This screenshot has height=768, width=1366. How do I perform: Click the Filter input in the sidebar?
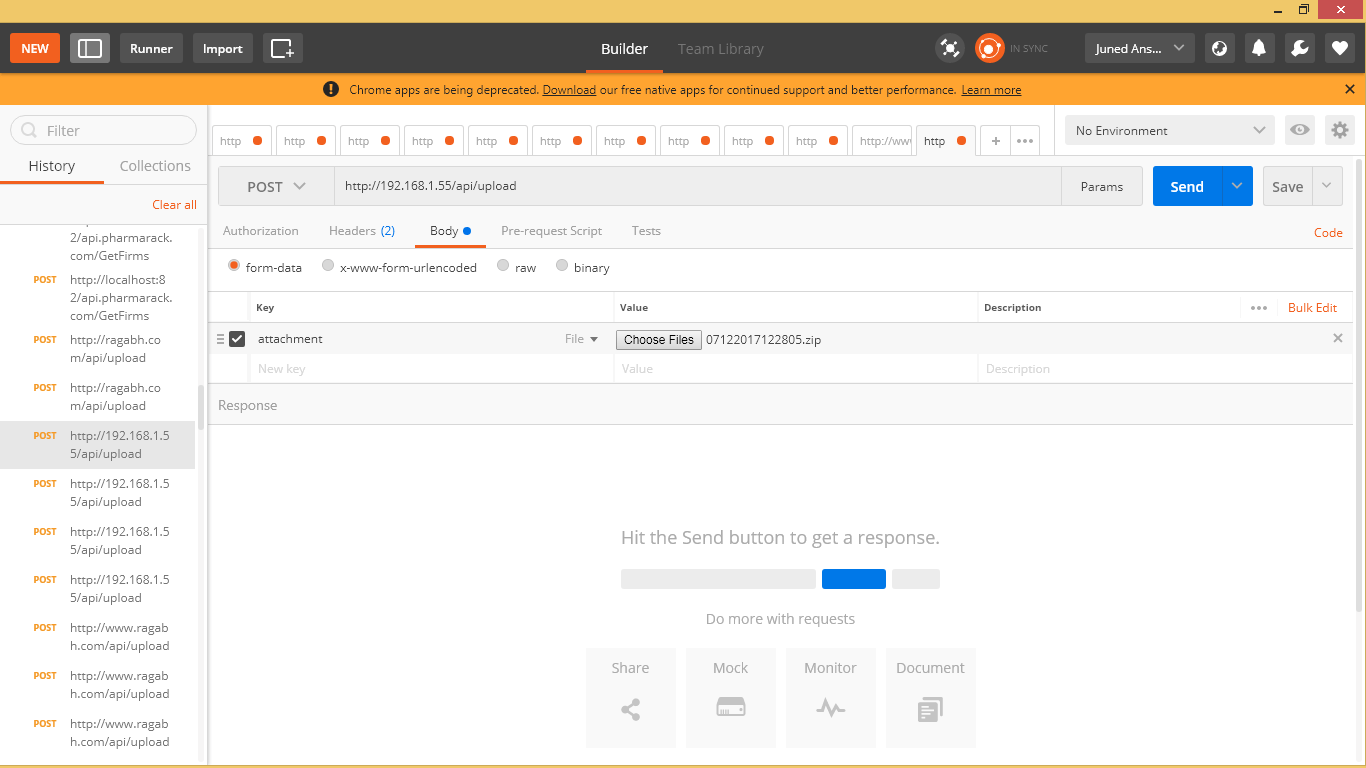pos(103,130)
